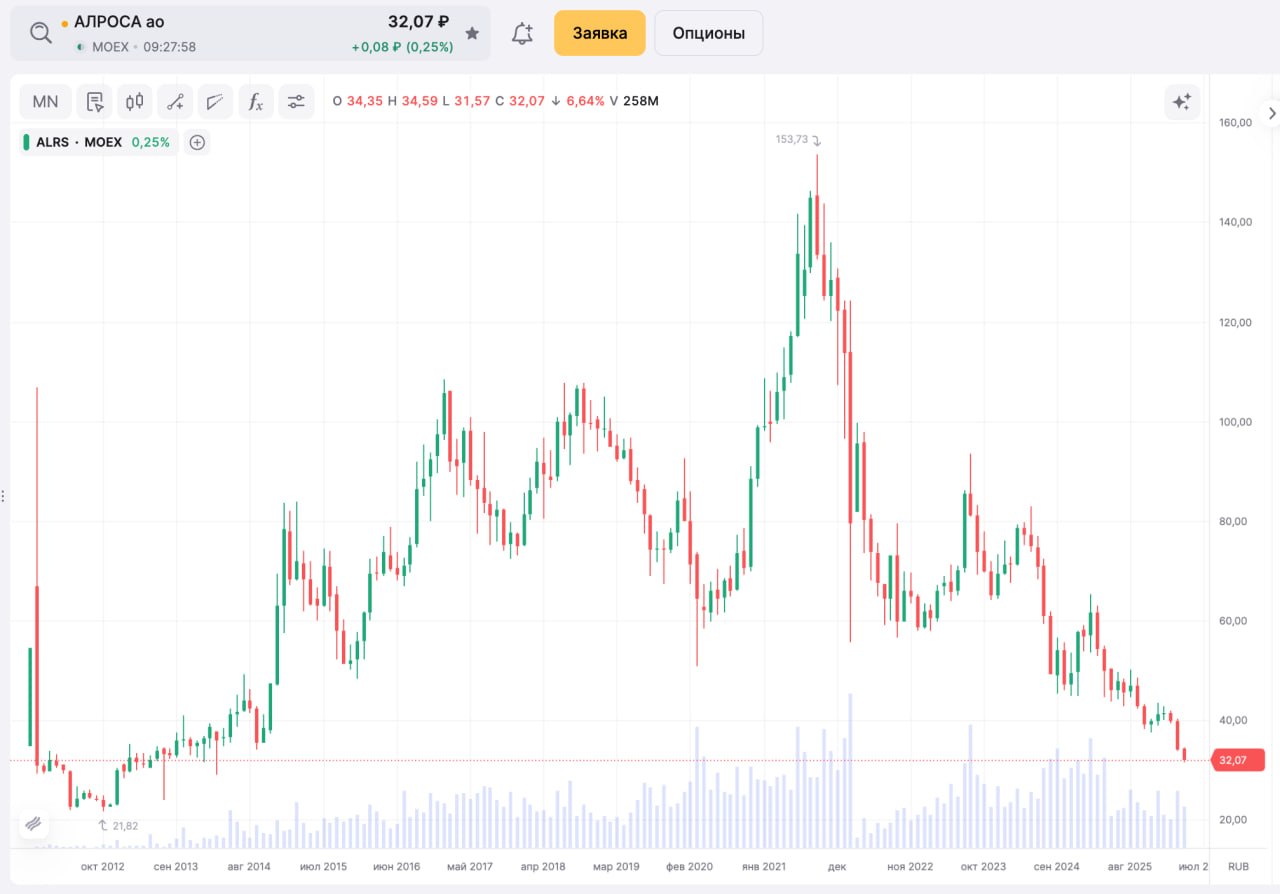Image resolution: width=1280 pixels, height=894 pixels.
Task: Click the 32,07 current price marker
Action: pos(1236,760)
